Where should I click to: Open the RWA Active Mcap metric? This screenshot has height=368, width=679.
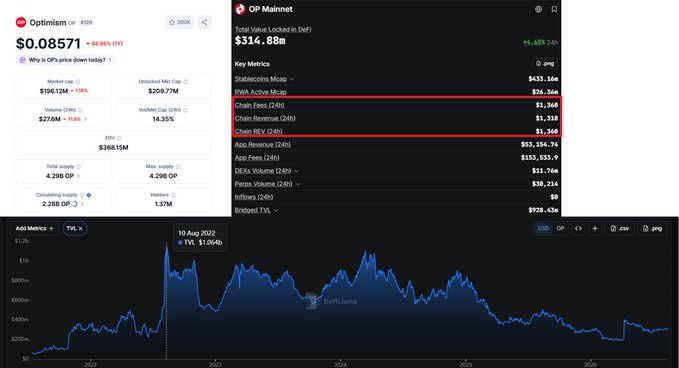(261, 92)
